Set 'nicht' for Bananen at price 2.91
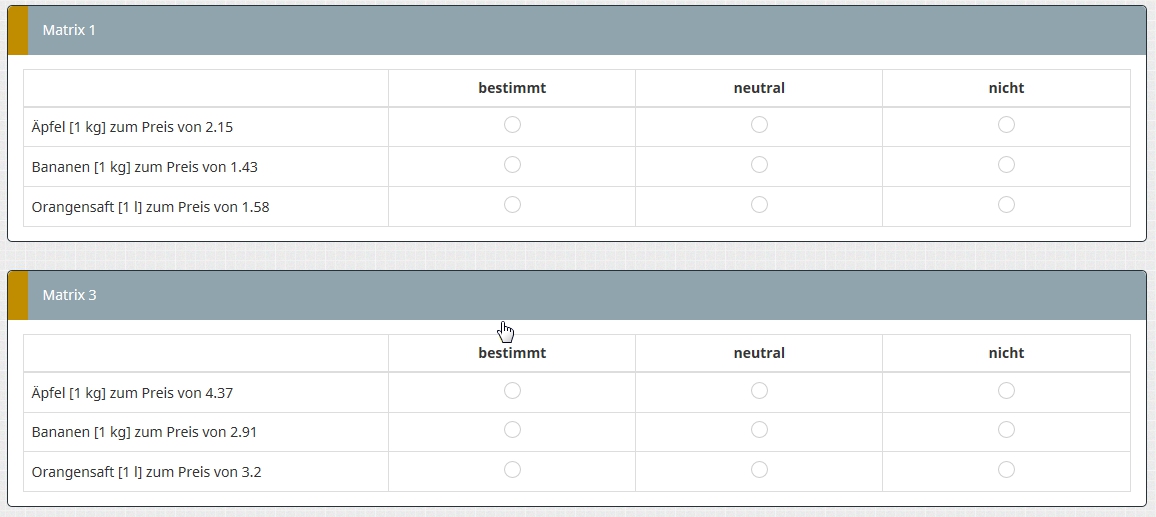This screenshot has width=1156, height=517. tap(1006, 430)
